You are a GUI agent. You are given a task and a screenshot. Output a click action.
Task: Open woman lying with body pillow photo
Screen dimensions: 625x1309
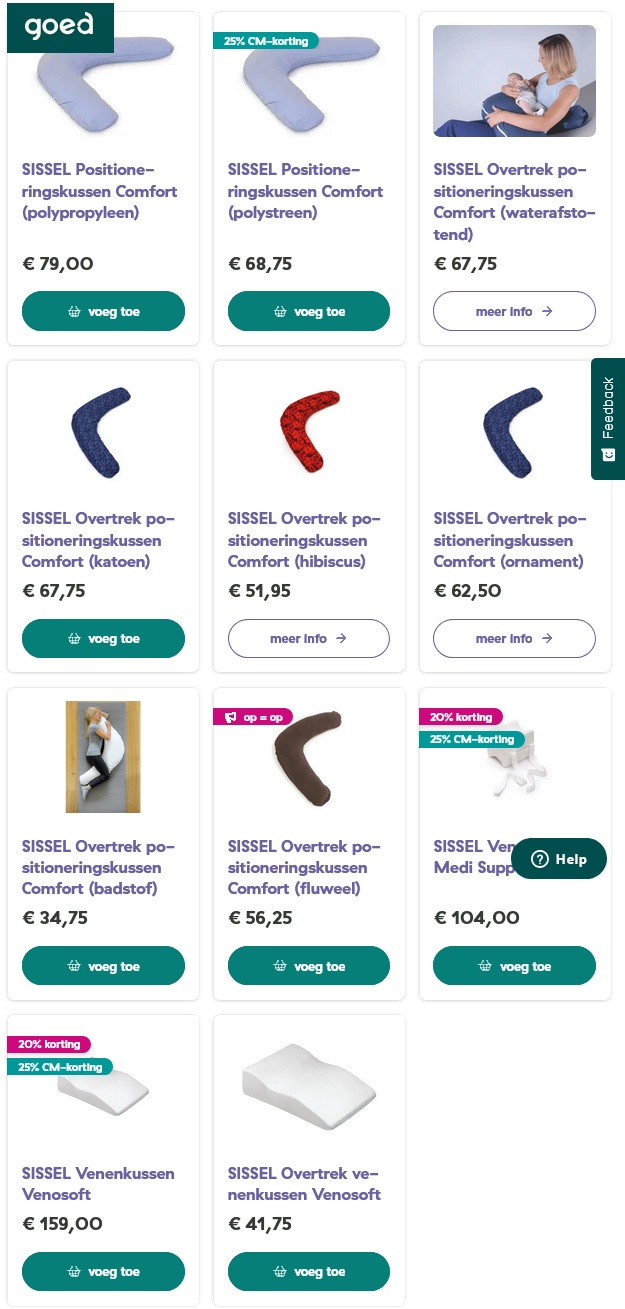pyautogui.click(x=103, y=756)
